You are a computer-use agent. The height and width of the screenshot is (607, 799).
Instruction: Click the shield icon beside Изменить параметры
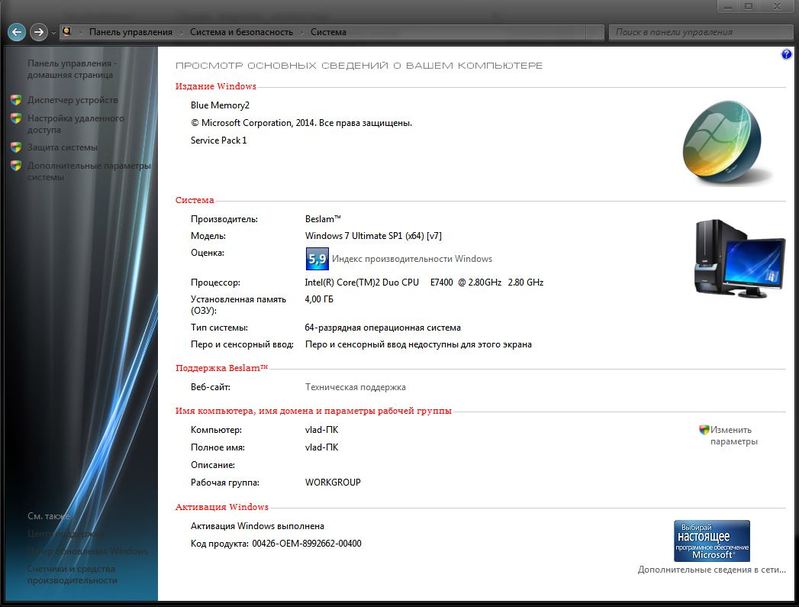point(704,429)
